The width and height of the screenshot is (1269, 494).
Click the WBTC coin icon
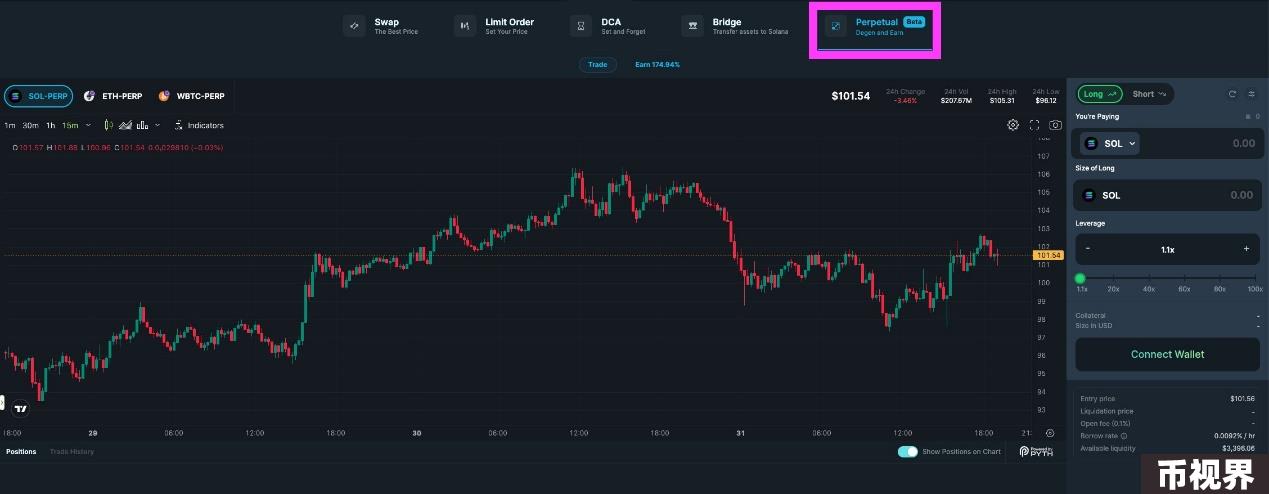pos(164,96)
